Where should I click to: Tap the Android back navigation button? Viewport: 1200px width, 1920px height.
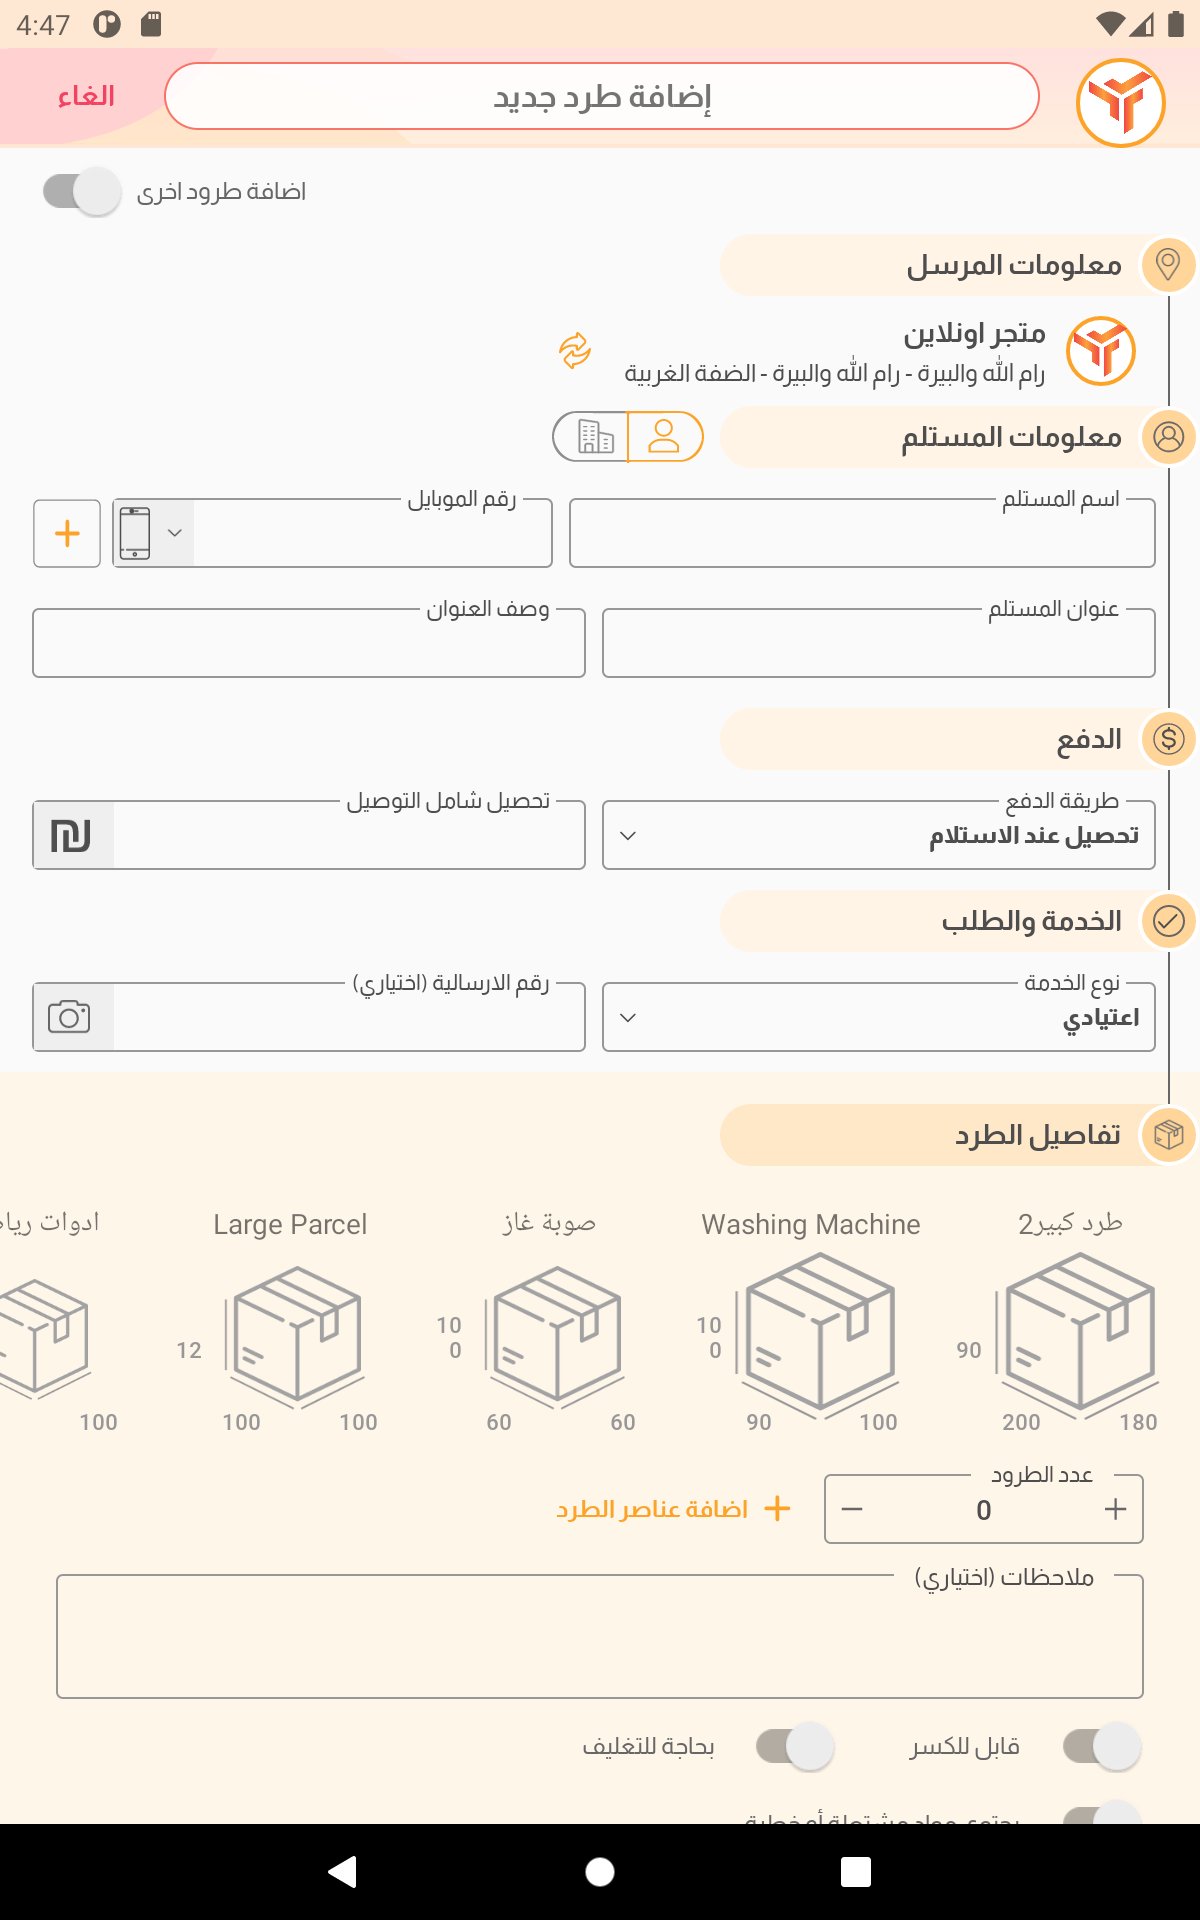(343, 1871)
